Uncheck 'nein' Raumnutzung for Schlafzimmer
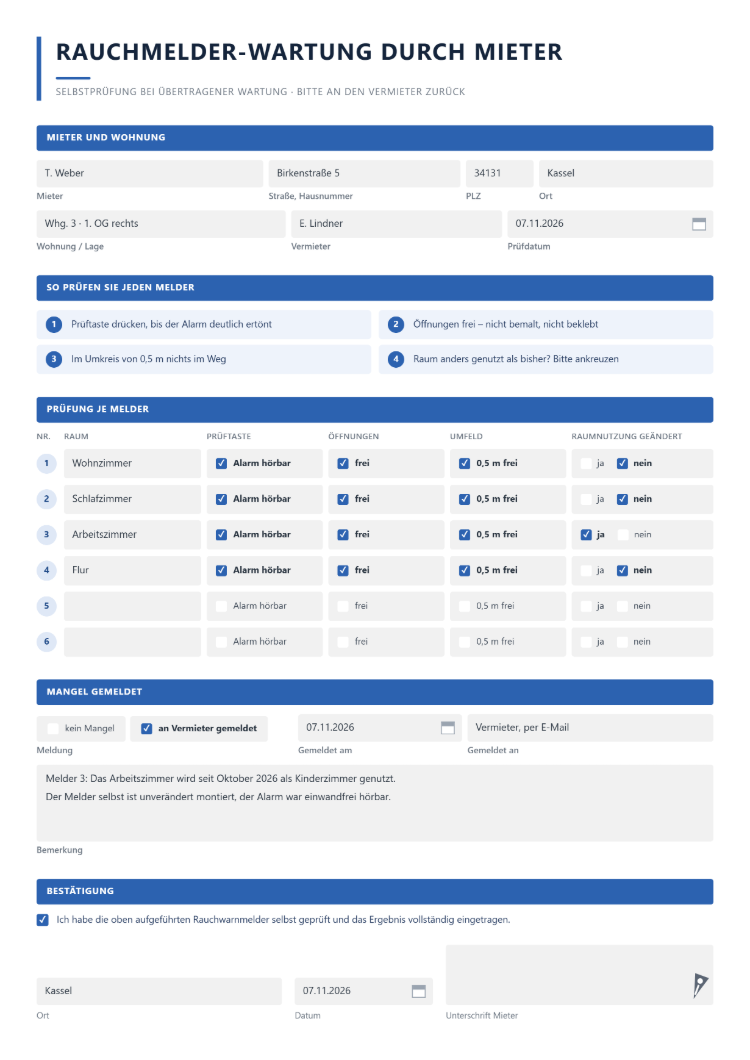 622,499
